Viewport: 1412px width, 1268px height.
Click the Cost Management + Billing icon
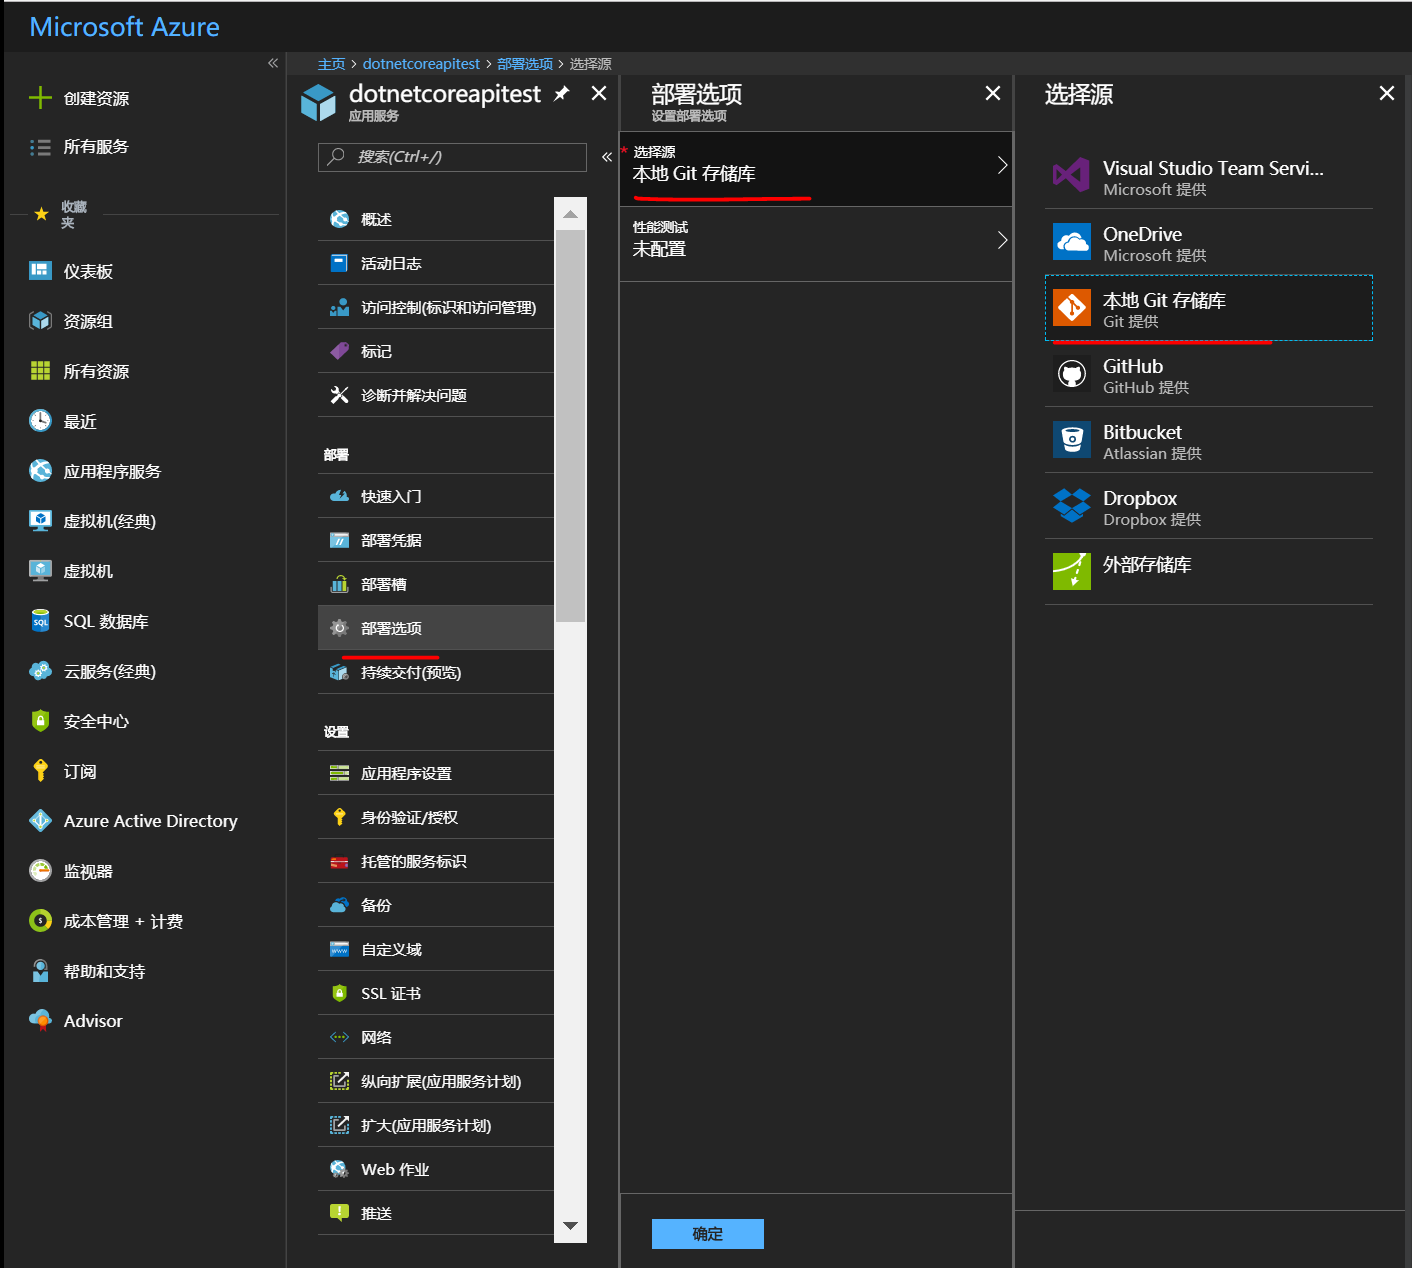pos(40,921)
